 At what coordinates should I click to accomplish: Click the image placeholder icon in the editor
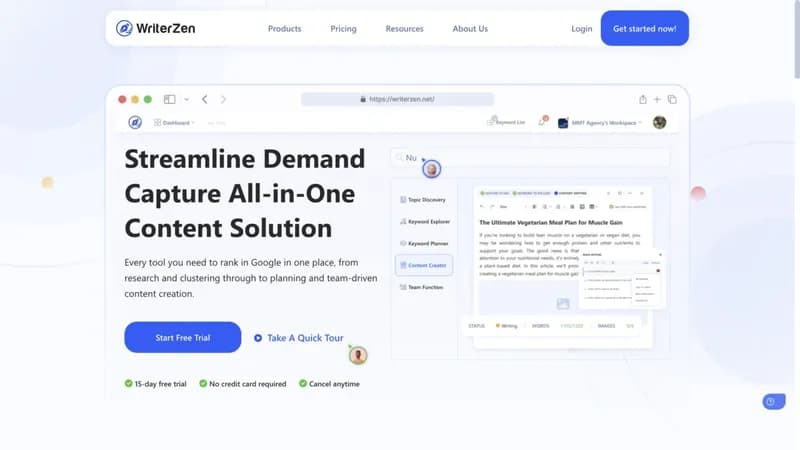(x=563, y=304)
